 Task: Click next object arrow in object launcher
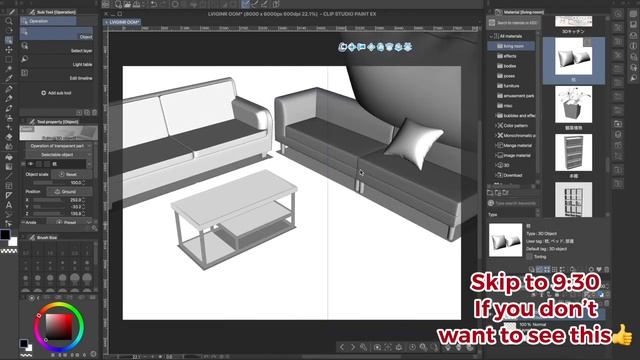(353, 347)
